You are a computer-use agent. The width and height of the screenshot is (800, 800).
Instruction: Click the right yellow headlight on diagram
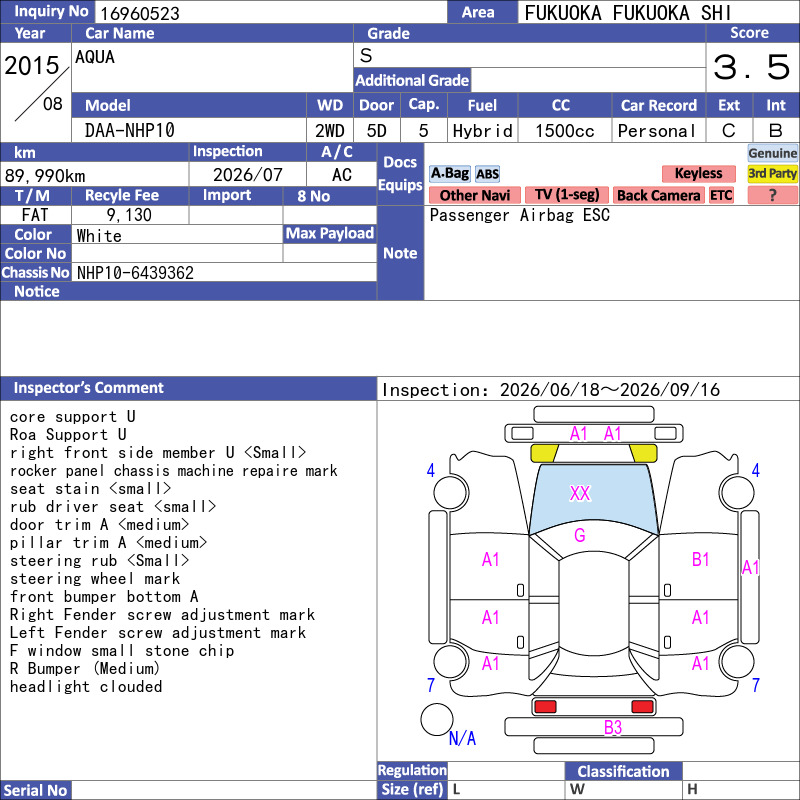643,453
